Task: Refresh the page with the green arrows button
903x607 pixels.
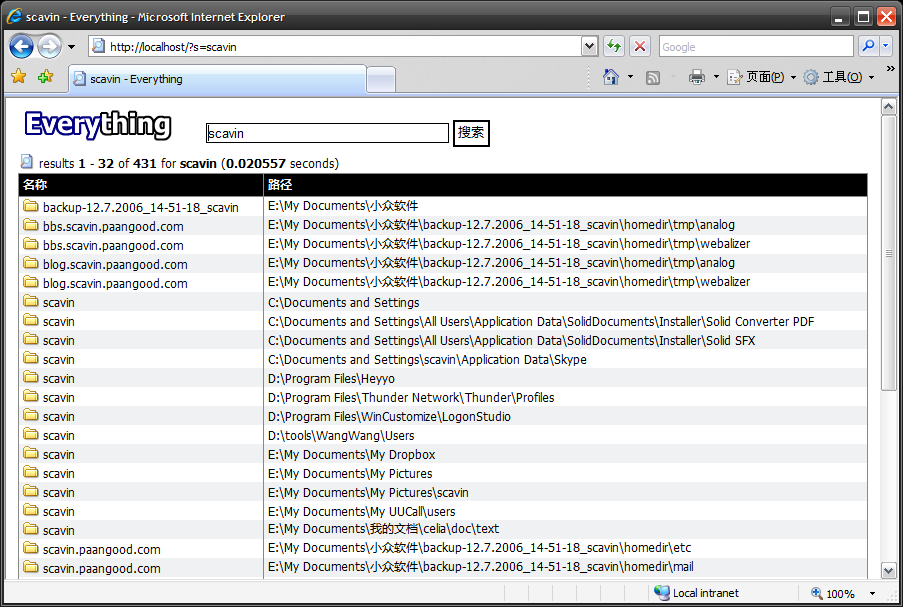Action: click(x=614, y=46)
